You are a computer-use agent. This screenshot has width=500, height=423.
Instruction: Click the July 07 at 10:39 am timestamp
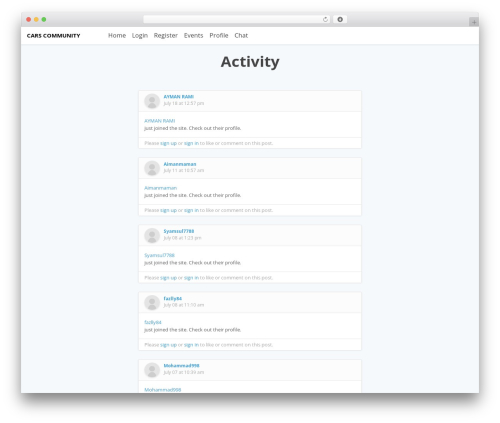click(x=184, y=372)
